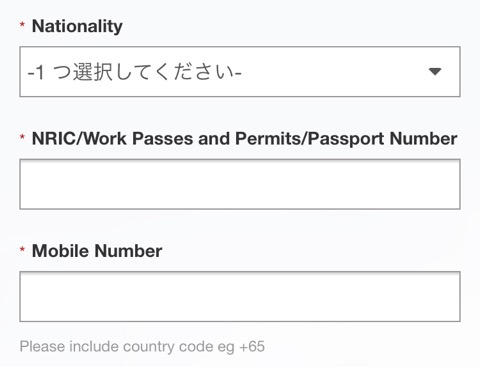
Task: Click the red asterisk beside Nationality
Action: 22,25
